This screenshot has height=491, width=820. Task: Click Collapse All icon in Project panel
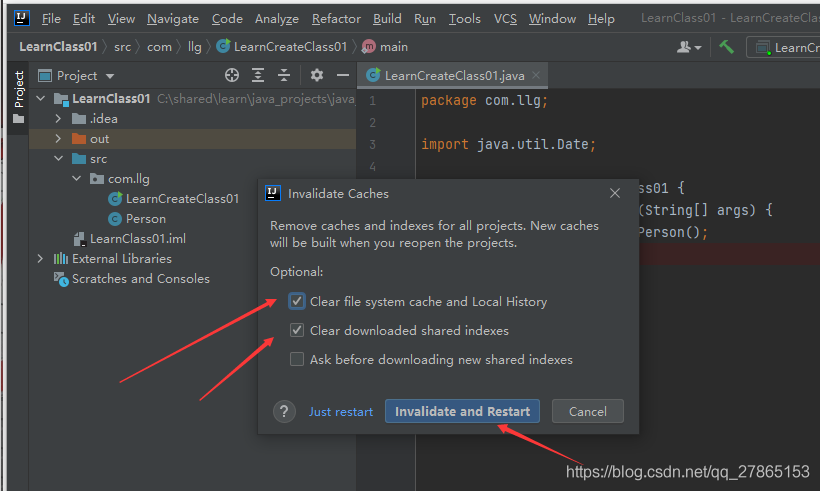(284, 75)
